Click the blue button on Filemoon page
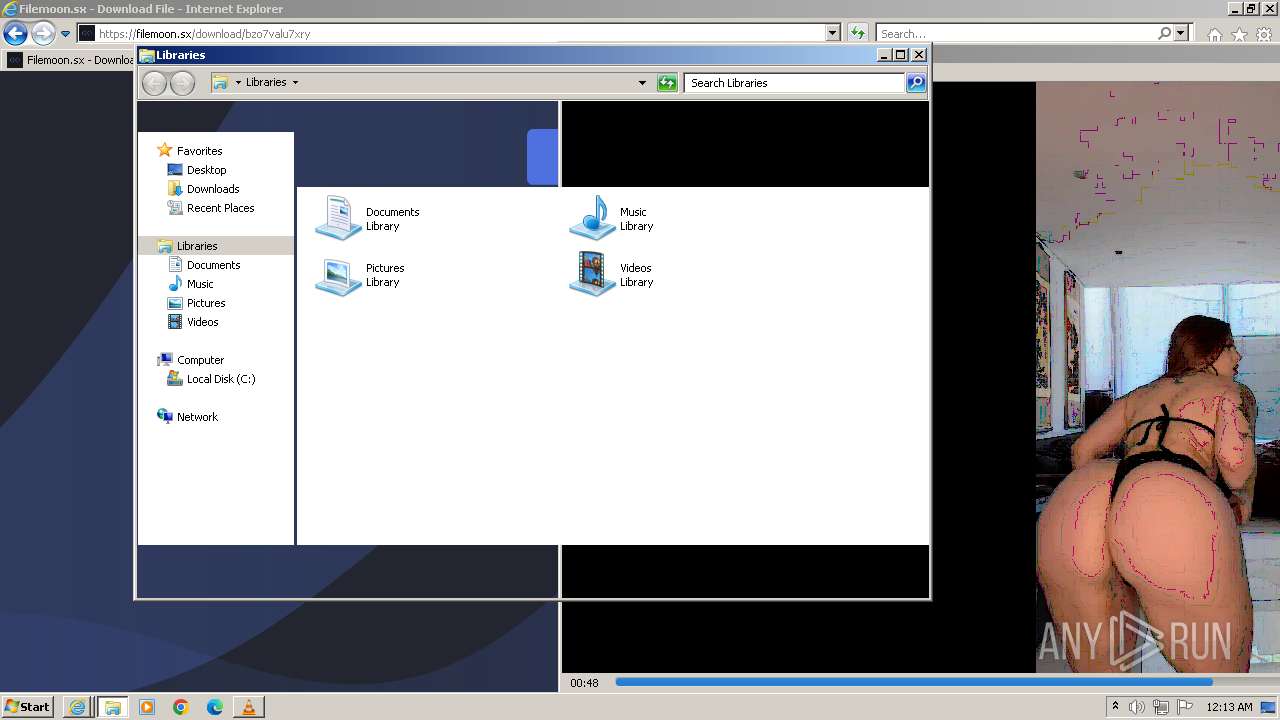This screenshot has height=720, width=1280. coord(542,157)
